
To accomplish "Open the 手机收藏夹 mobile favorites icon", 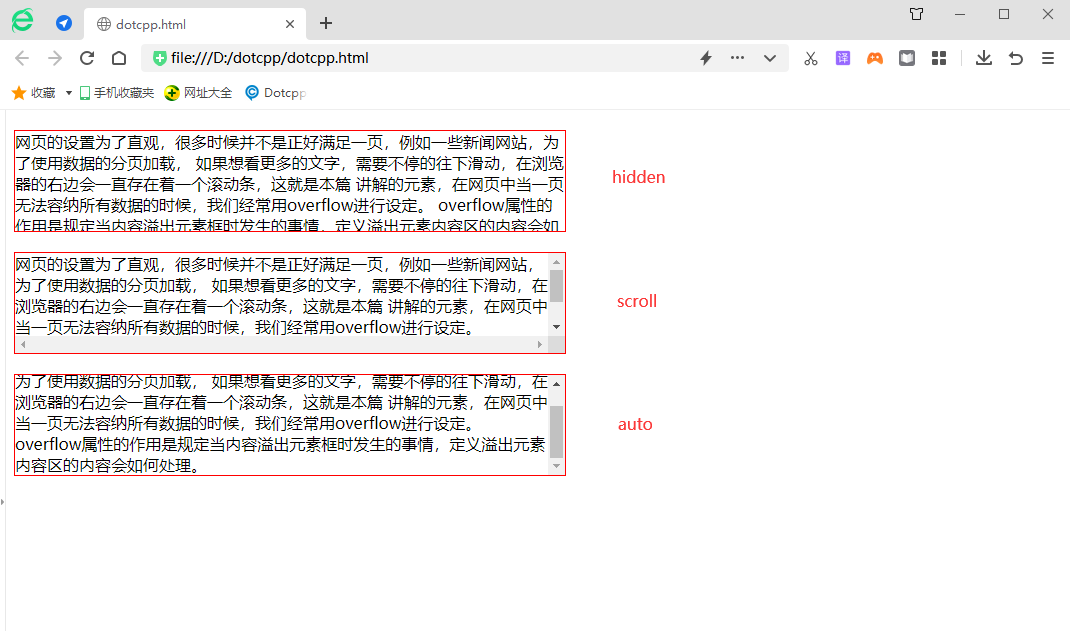I will (x=115, y=92).
